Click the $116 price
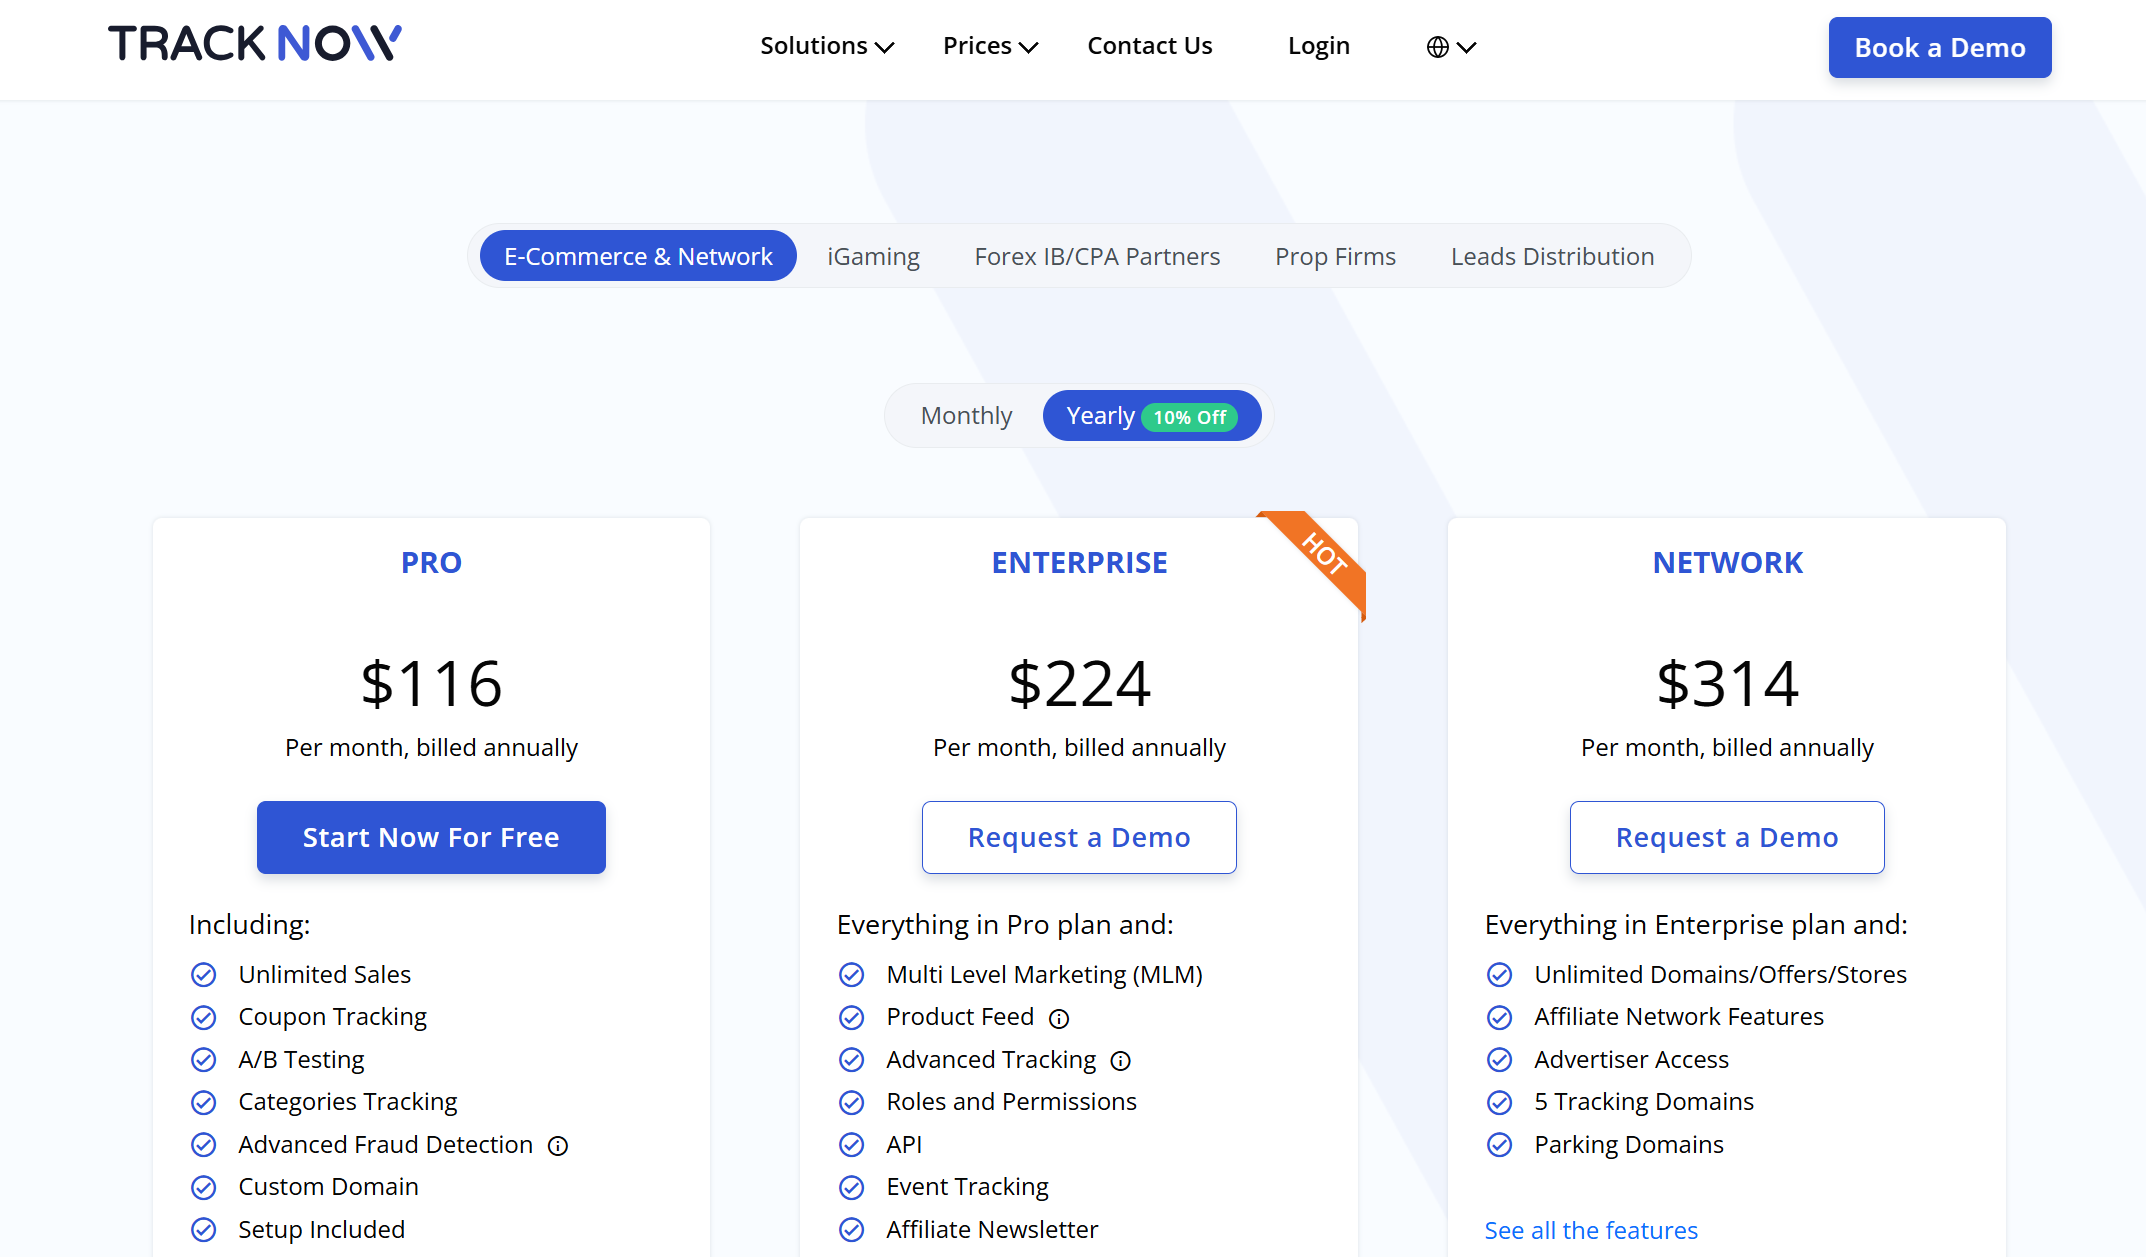This screenshot has height=1257, width=2146. pyautogui.click(x=431, y=683)
